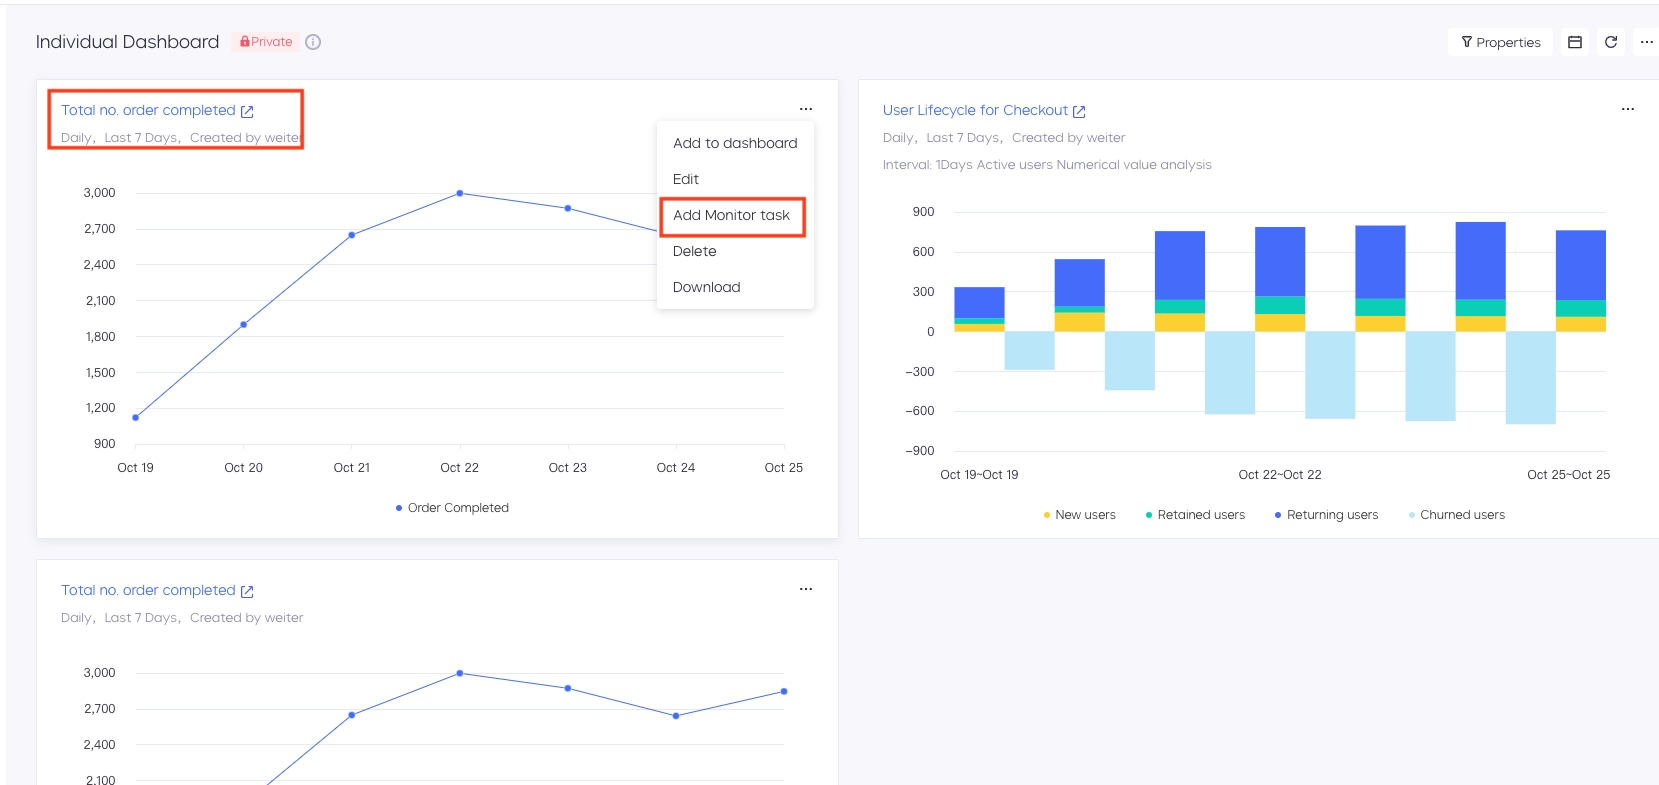Click the Interval: 1Days Active users description text
Image resolution: width=1659 pixels, height=785 pixels.
tap(1047, 165)
